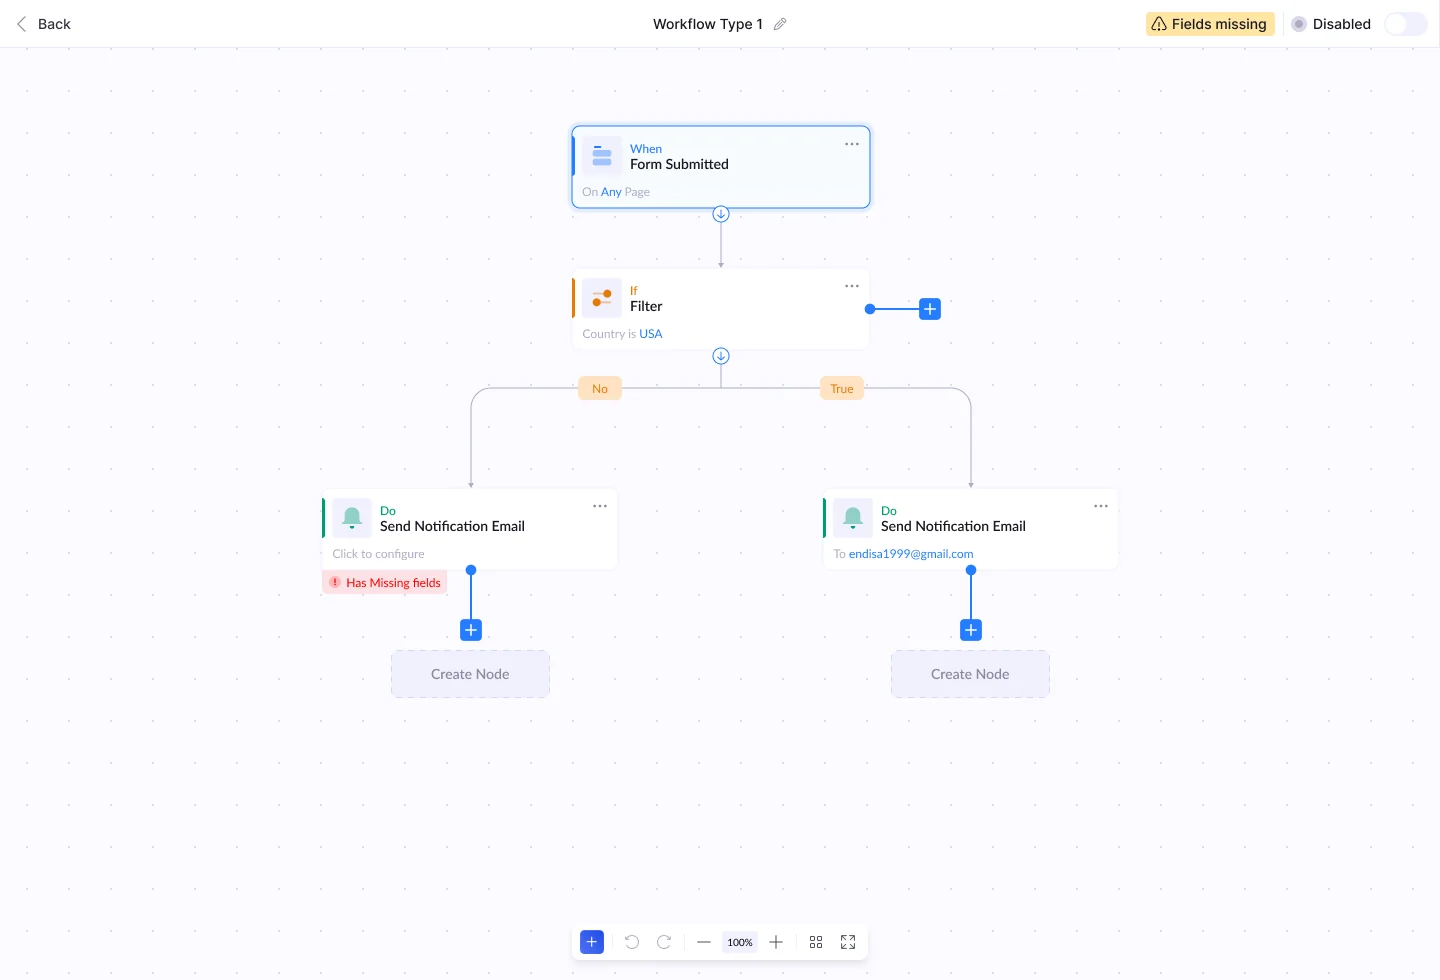The width and height of the screenshot is (1440, 980).
Task: Click the Form Submitted trigger icon
Action: pyautogui.click(x=602, y=156)
